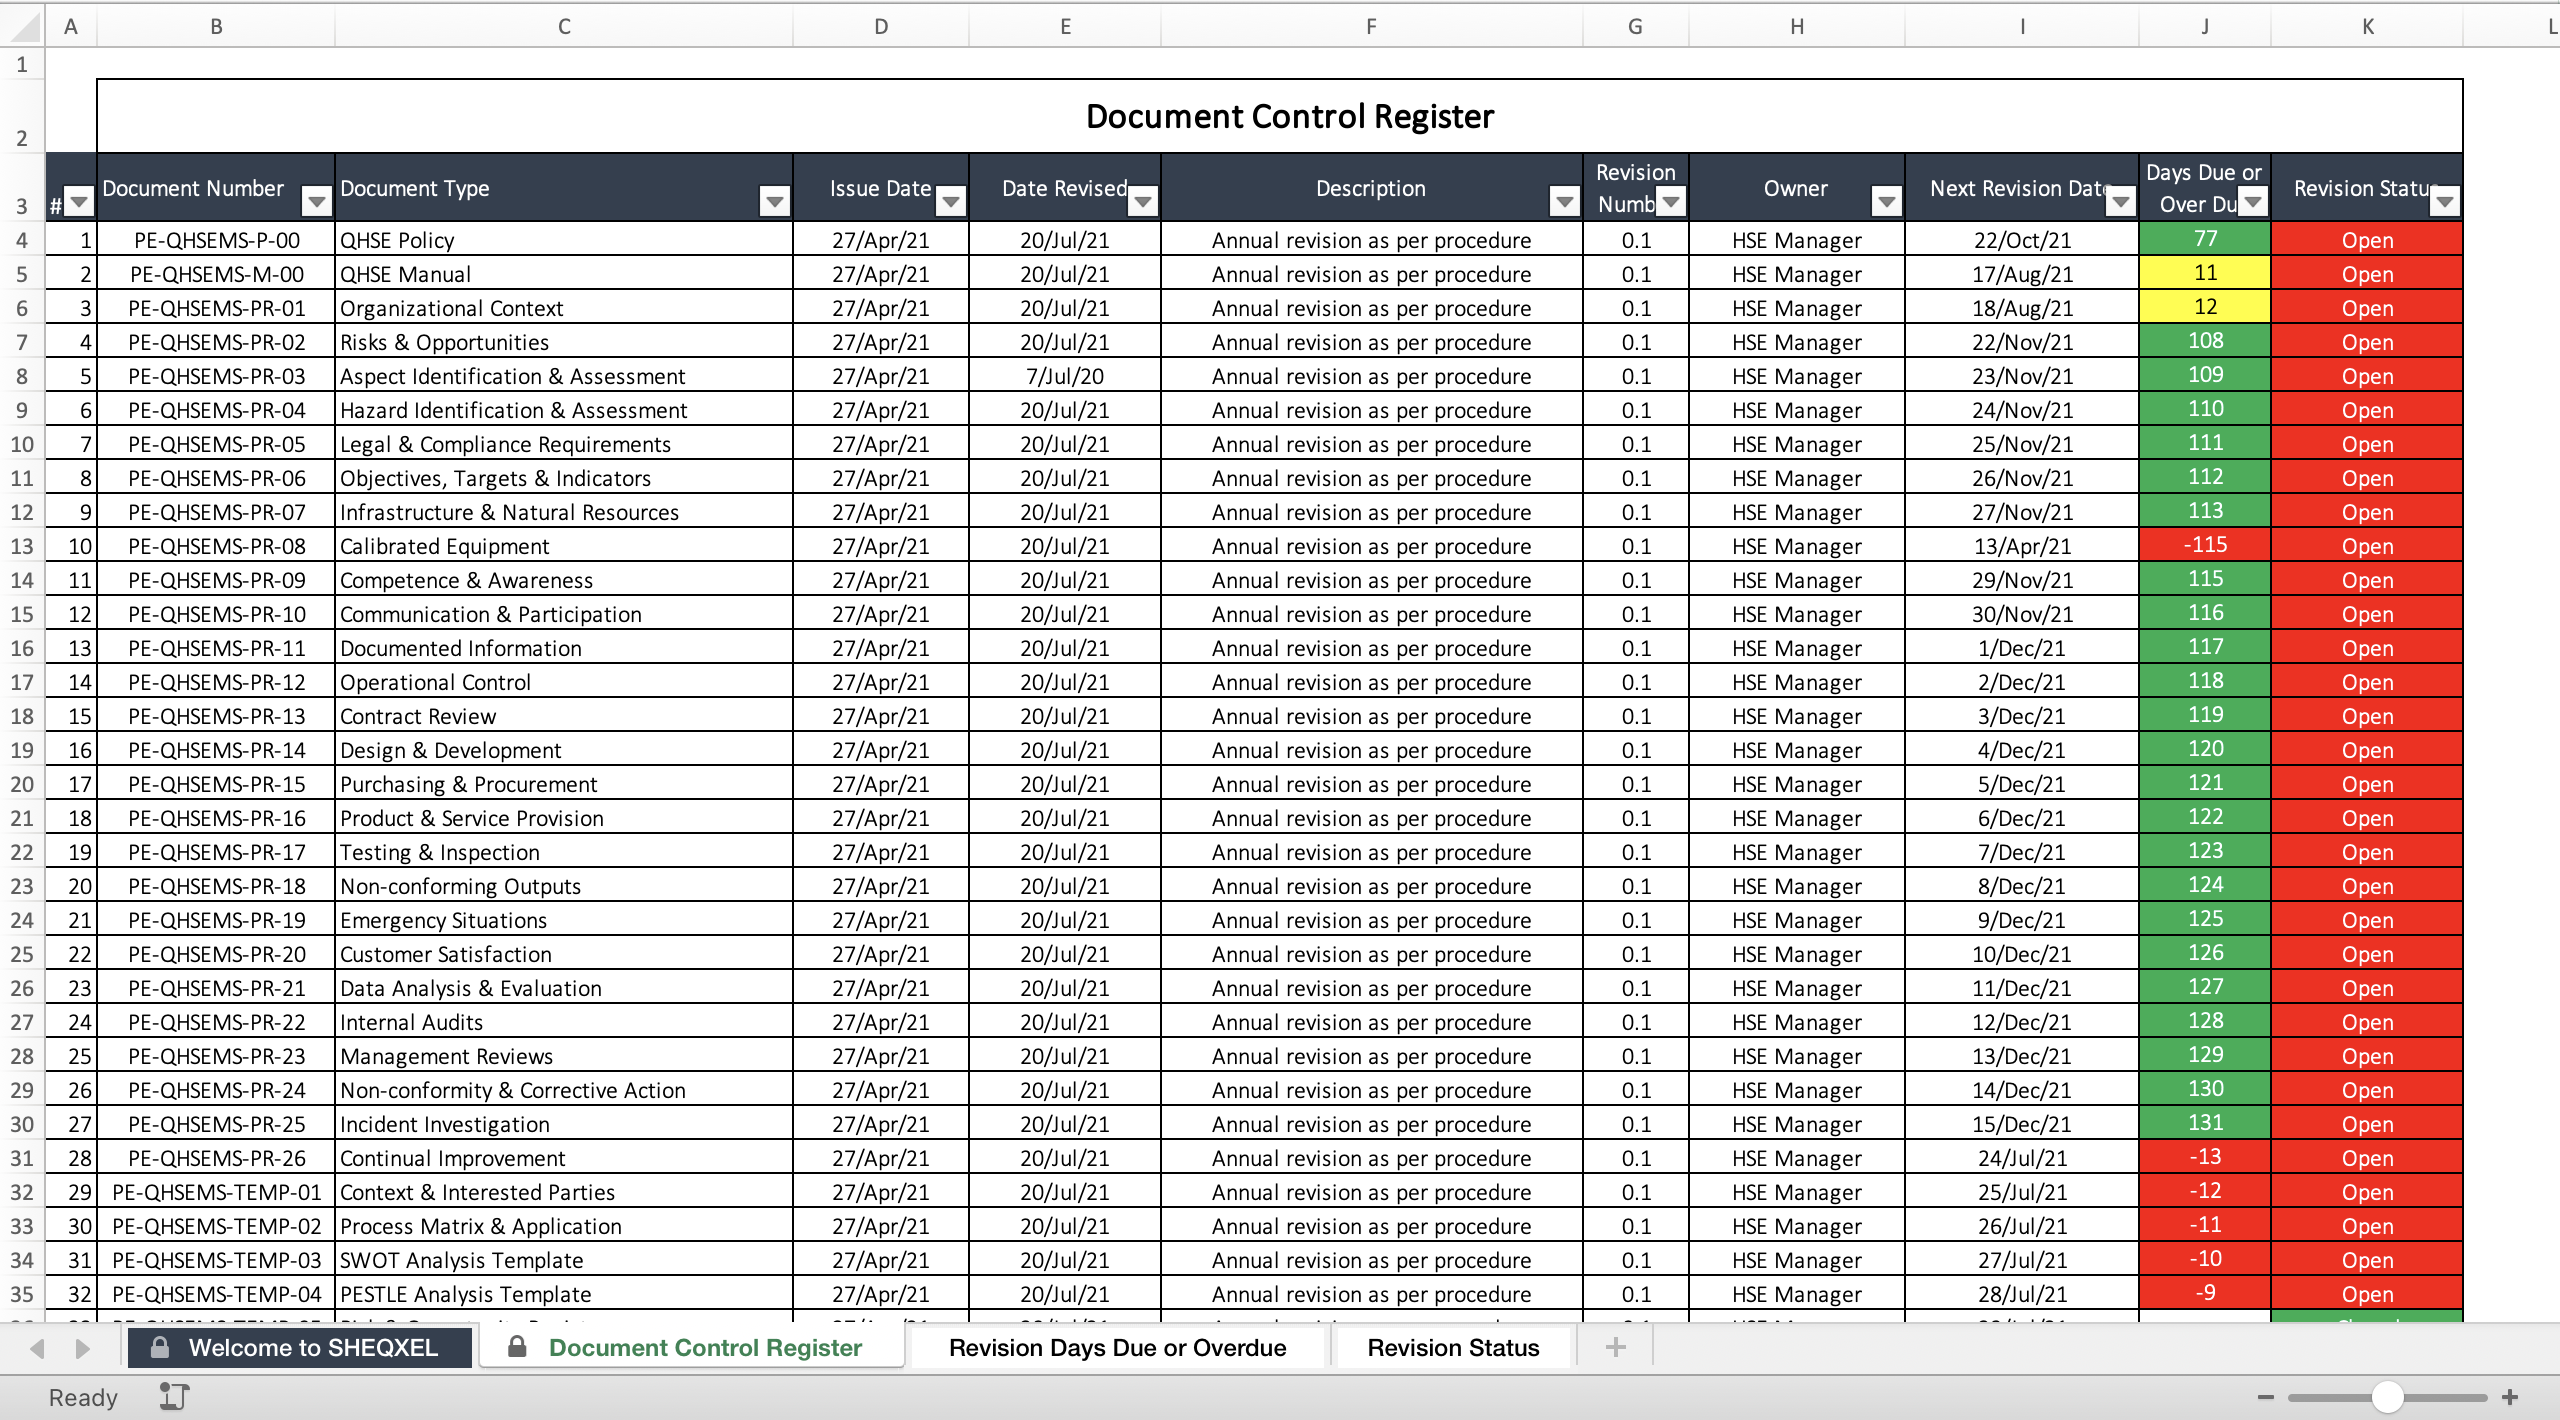Click the red -115 overdue cell
Viewport: 2560px width, 1420px height.
point(2205,546)
